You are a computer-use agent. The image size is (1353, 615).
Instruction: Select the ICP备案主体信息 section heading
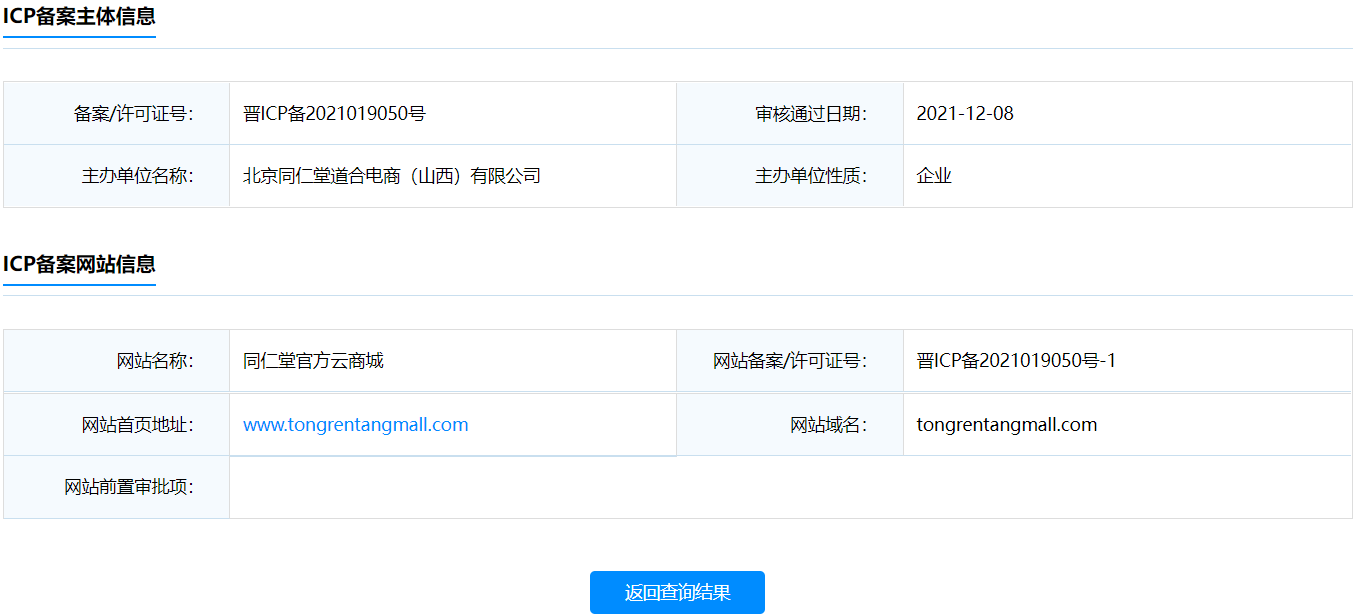pos(79,17)
